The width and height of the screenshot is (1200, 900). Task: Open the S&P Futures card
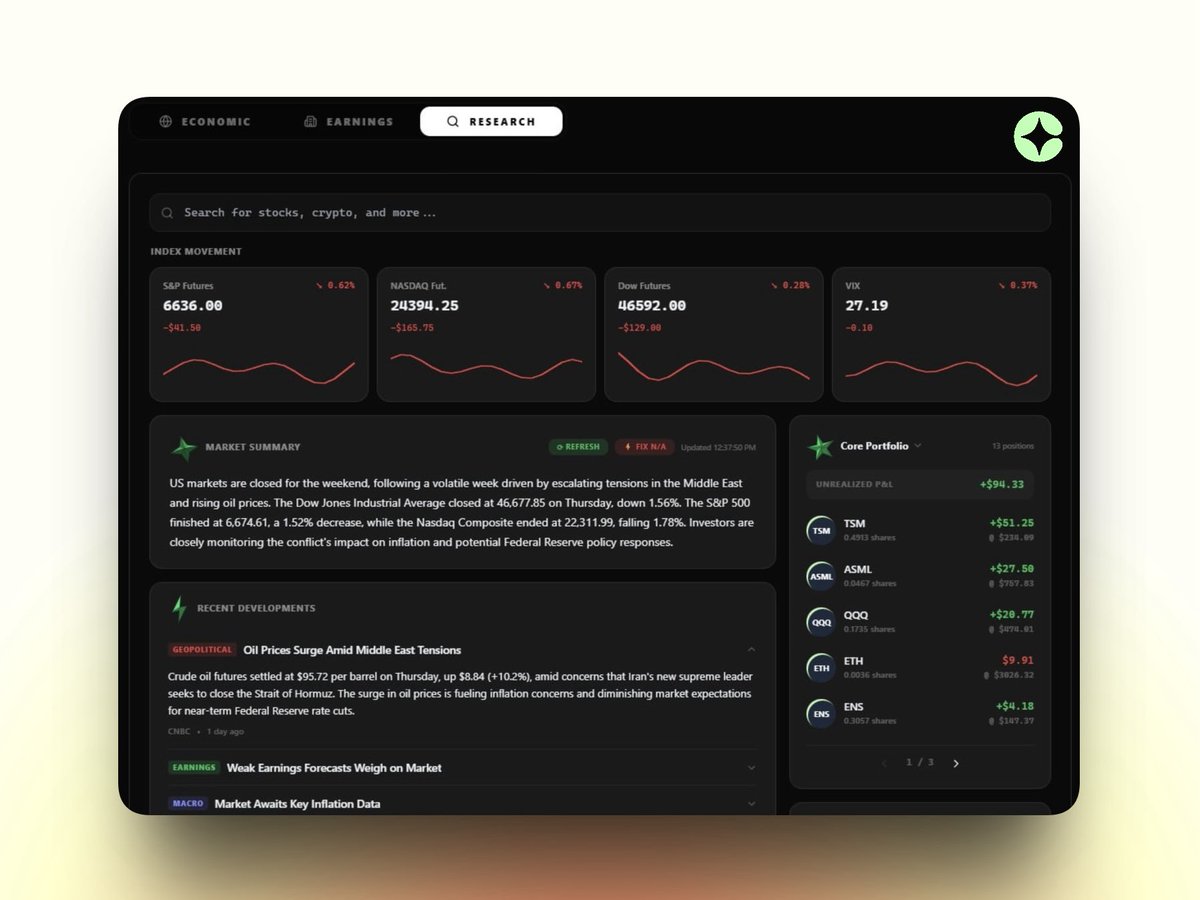click(259, 334)
